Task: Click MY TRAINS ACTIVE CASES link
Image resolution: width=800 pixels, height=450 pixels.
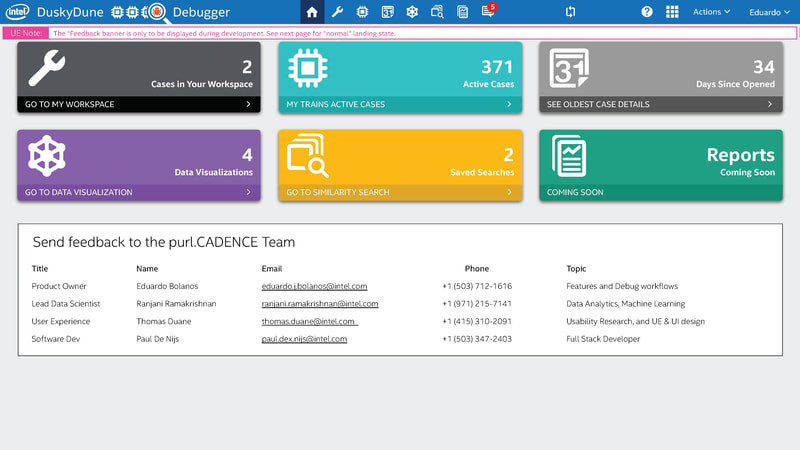Action: coord(335,104)
